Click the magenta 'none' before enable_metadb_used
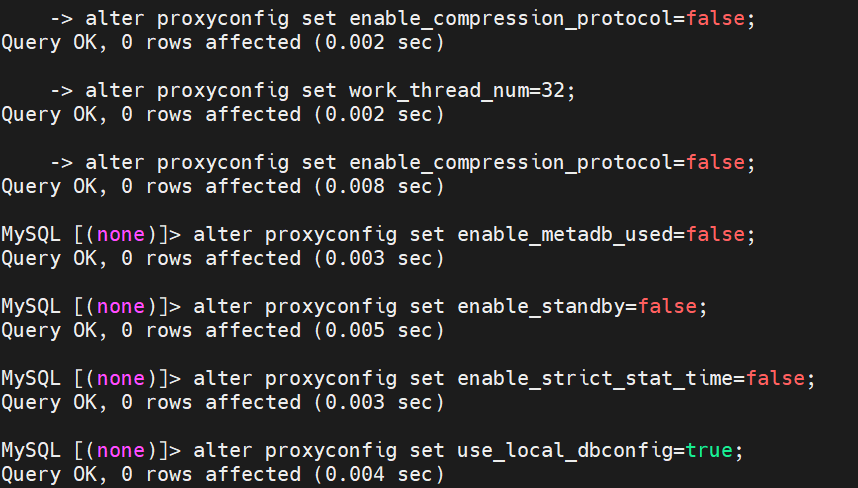The height and width of the screenshot is (488, 858). (x=120, y=235)
